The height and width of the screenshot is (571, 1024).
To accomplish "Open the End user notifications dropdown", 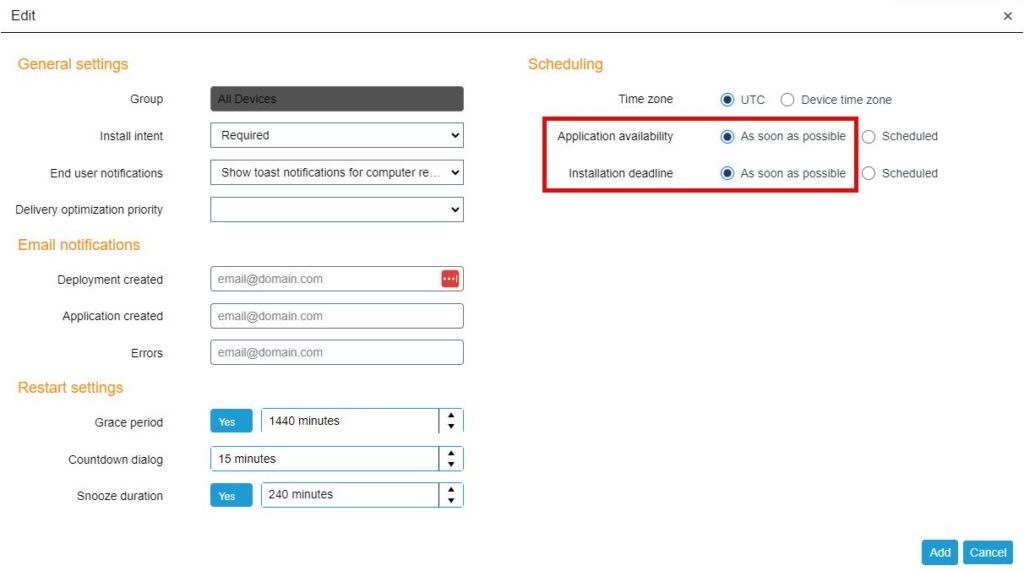I will [x=337, y=172].
